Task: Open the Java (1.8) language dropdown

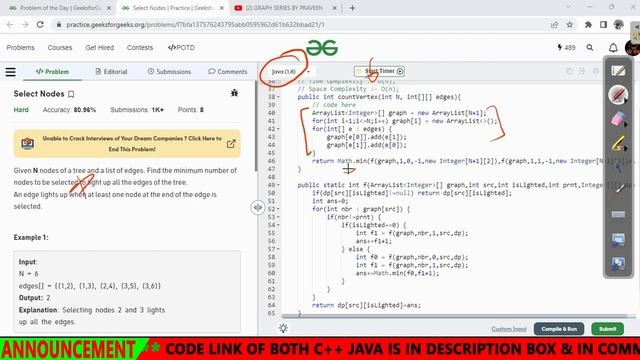Action: [x=291, y=71]
